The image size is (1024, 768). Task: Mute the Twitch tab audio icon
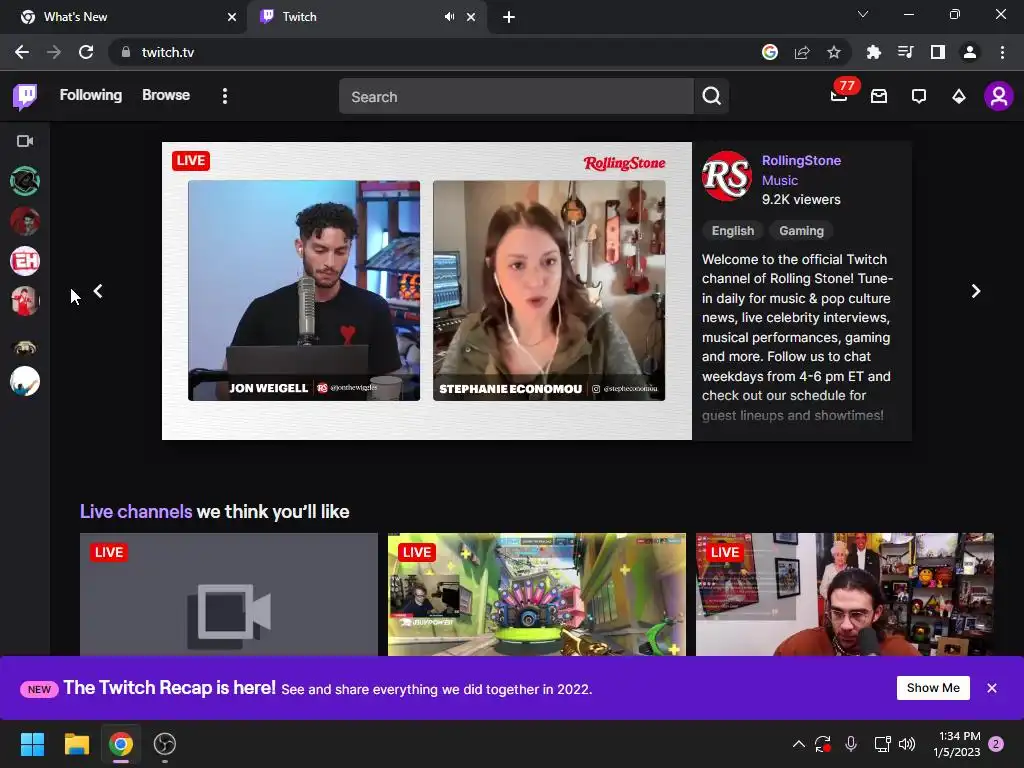pyautogui.click(x=449, y=17)
